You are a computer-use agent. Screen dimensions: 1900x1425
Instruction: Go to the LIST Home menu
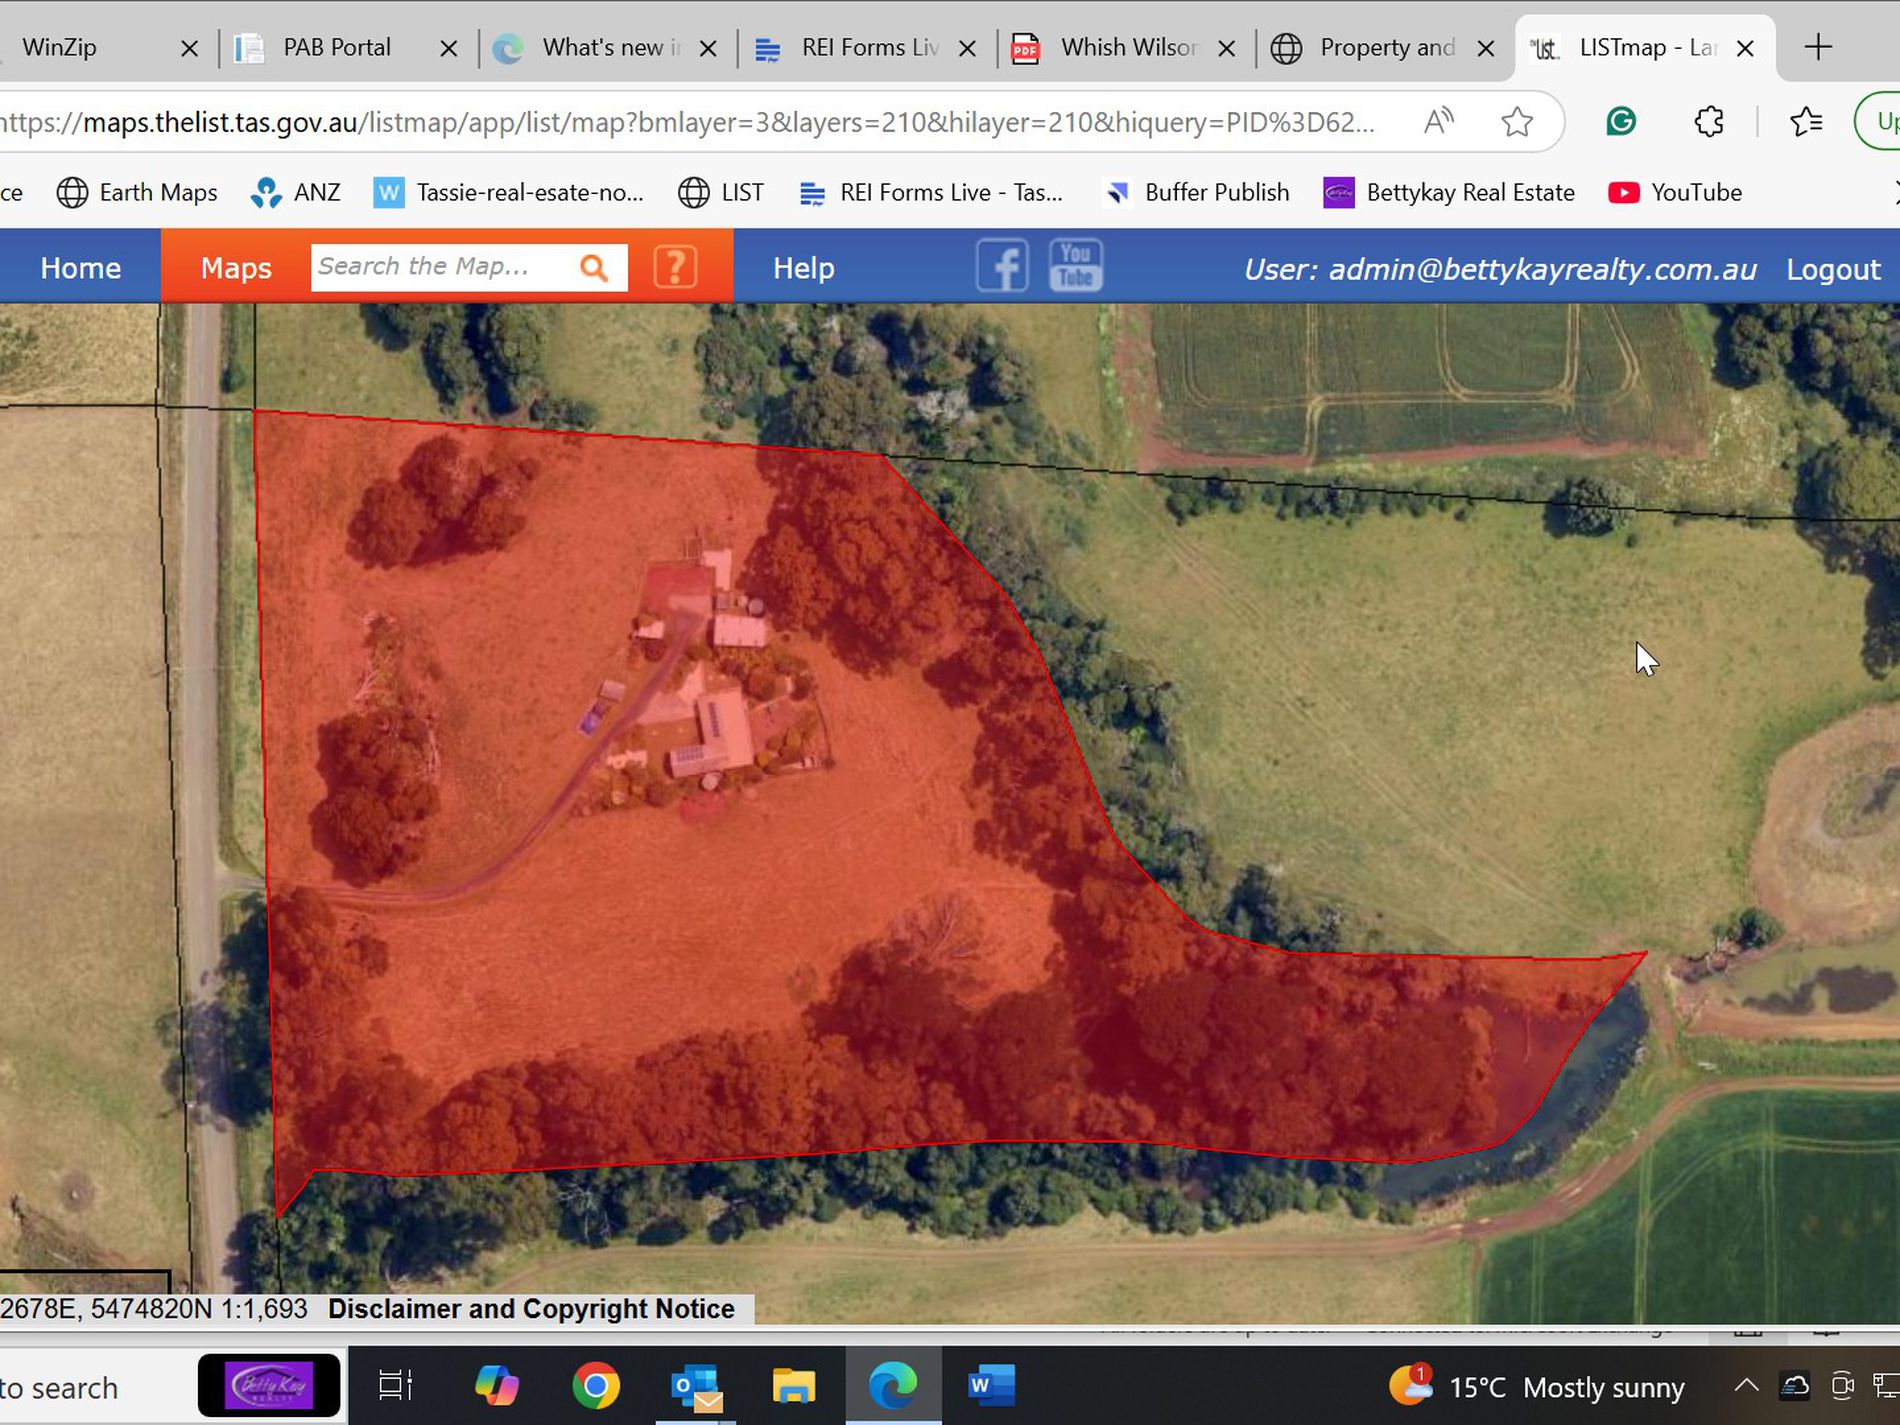click(80, 267)
